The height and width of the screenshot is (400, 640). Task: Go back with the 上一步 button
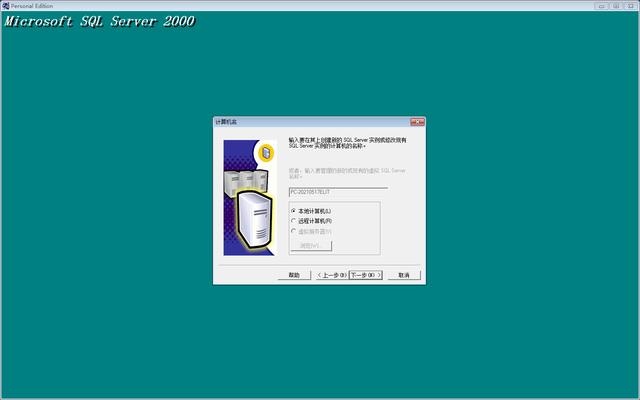pyautogui.click(x=332, y=275)
